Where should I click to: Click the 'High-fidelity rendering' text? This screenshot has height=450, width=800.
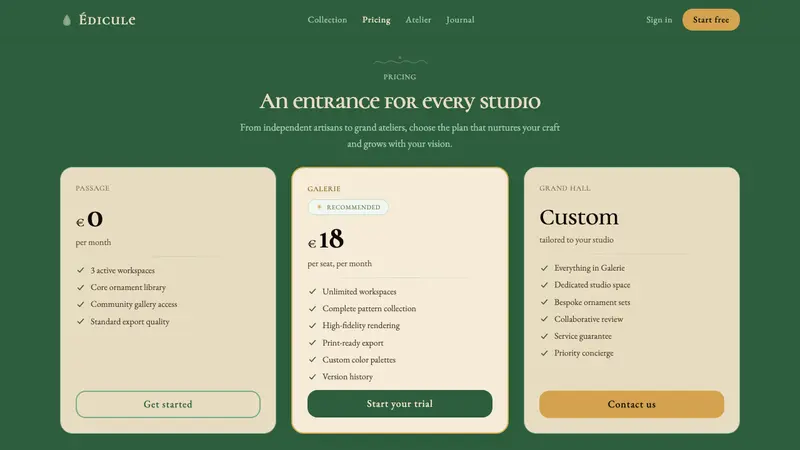[x=361, y=326]
